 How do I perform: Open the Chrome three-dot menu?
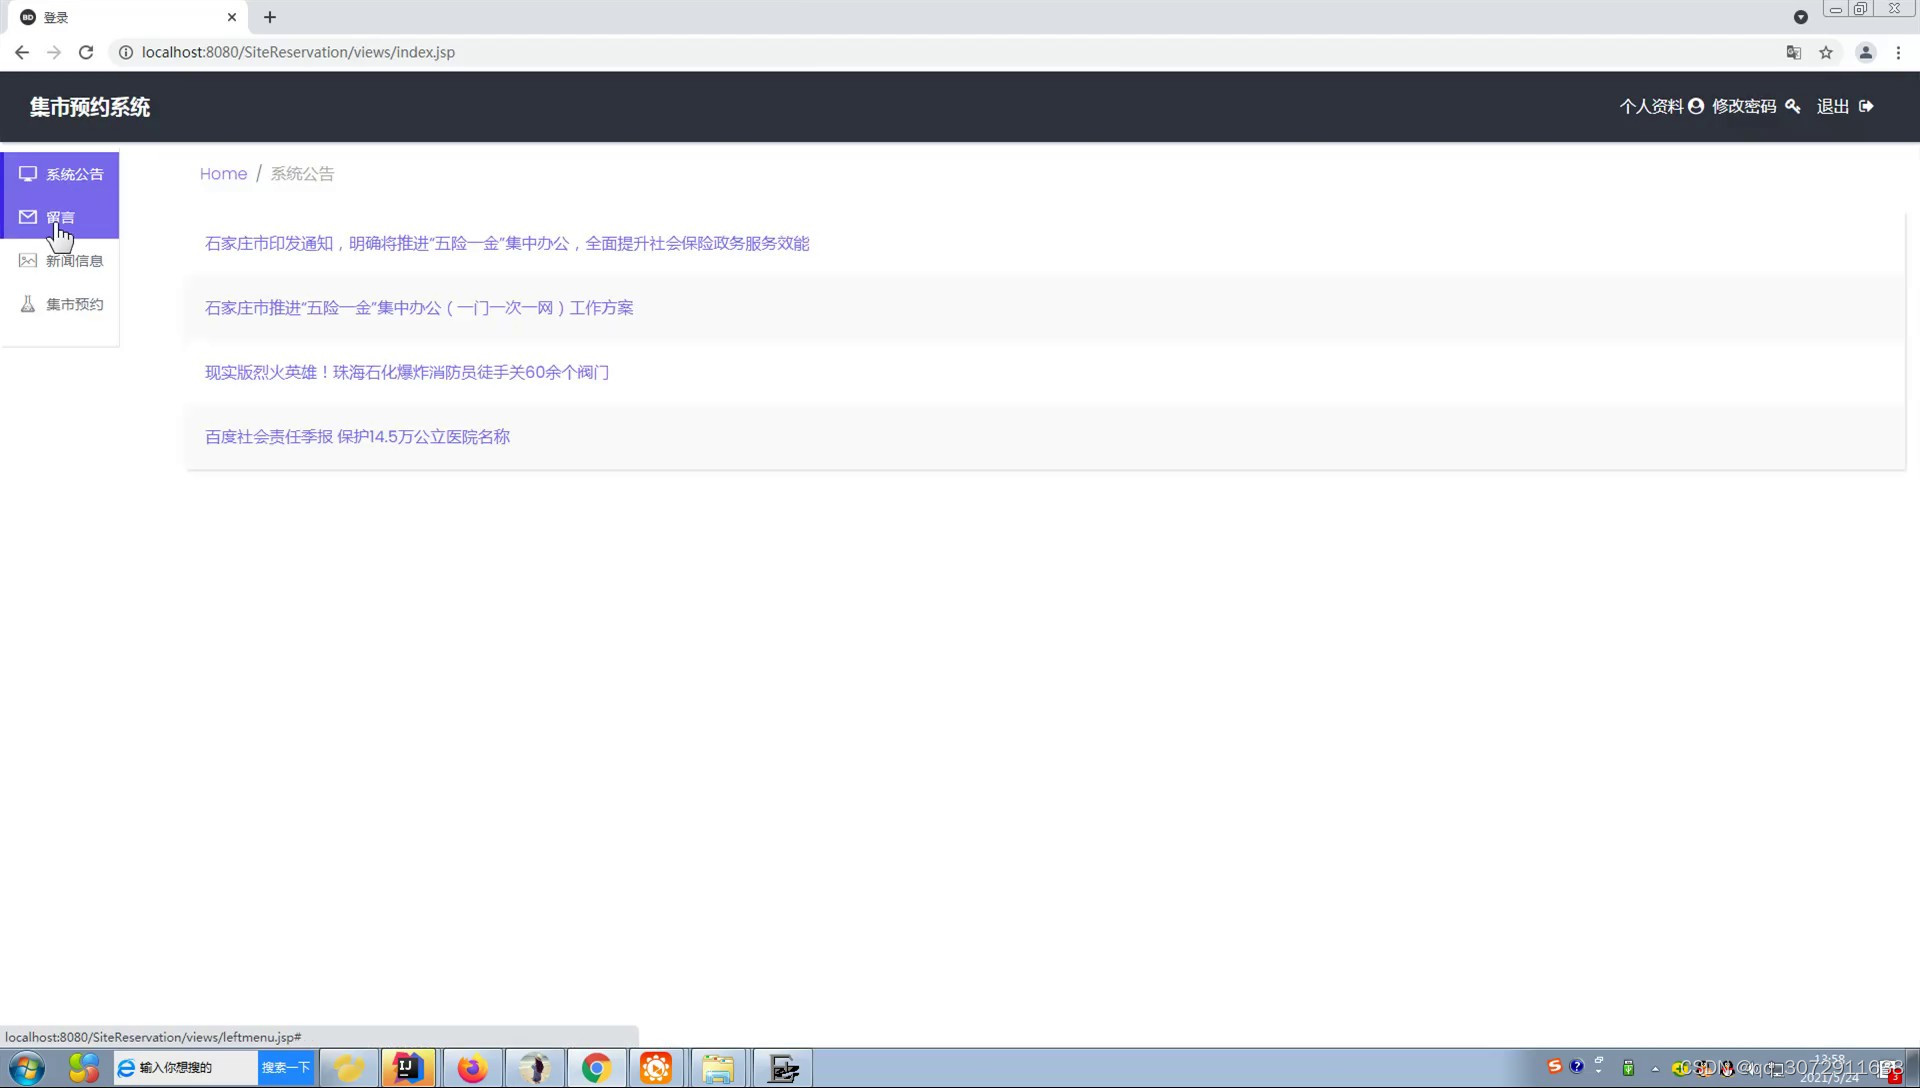(1898, 52)
